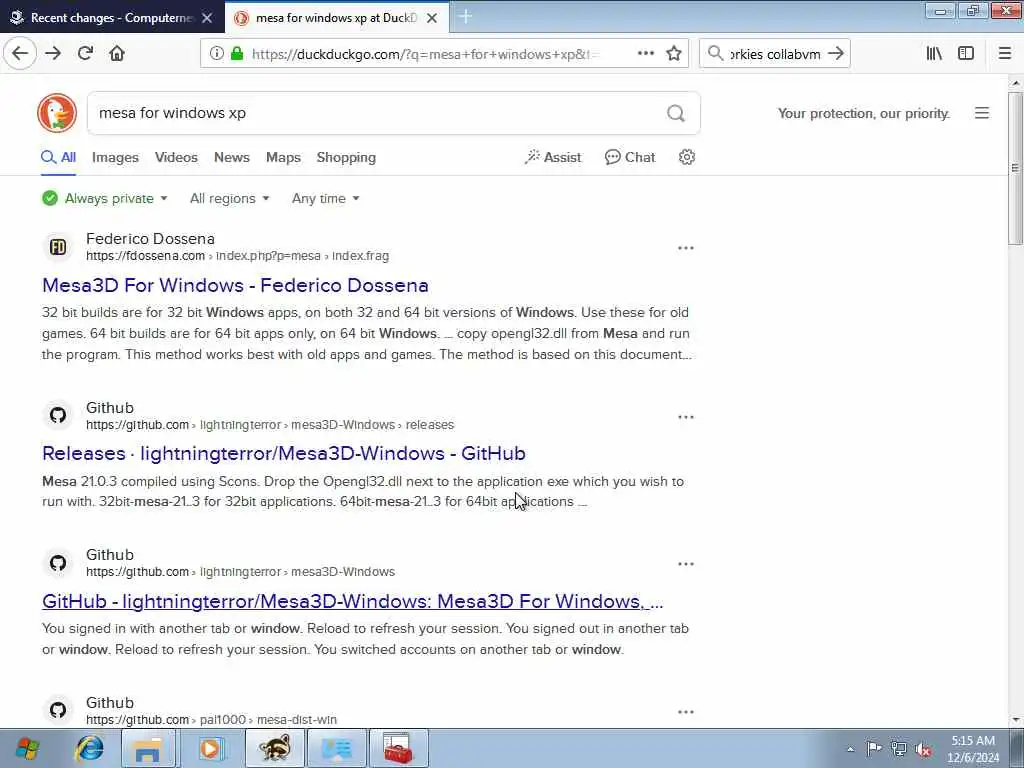Open Mesa3D For Windows - Federico Dossena link

[x=235, y=285]
